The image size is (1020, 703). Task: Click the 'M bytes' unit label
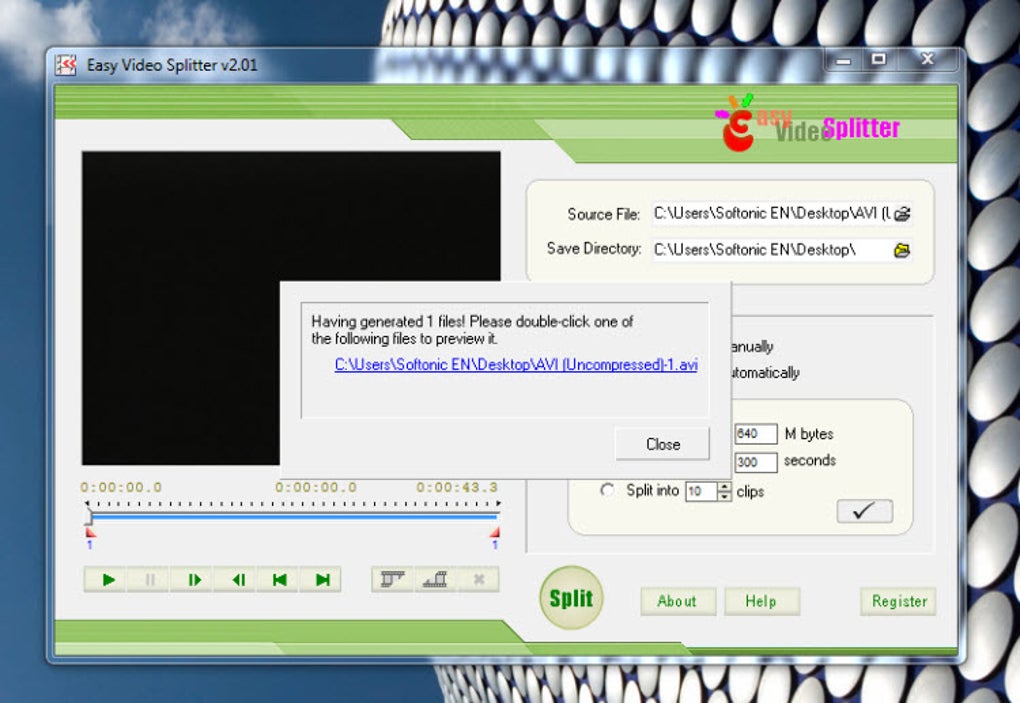(x=809, y=434)
